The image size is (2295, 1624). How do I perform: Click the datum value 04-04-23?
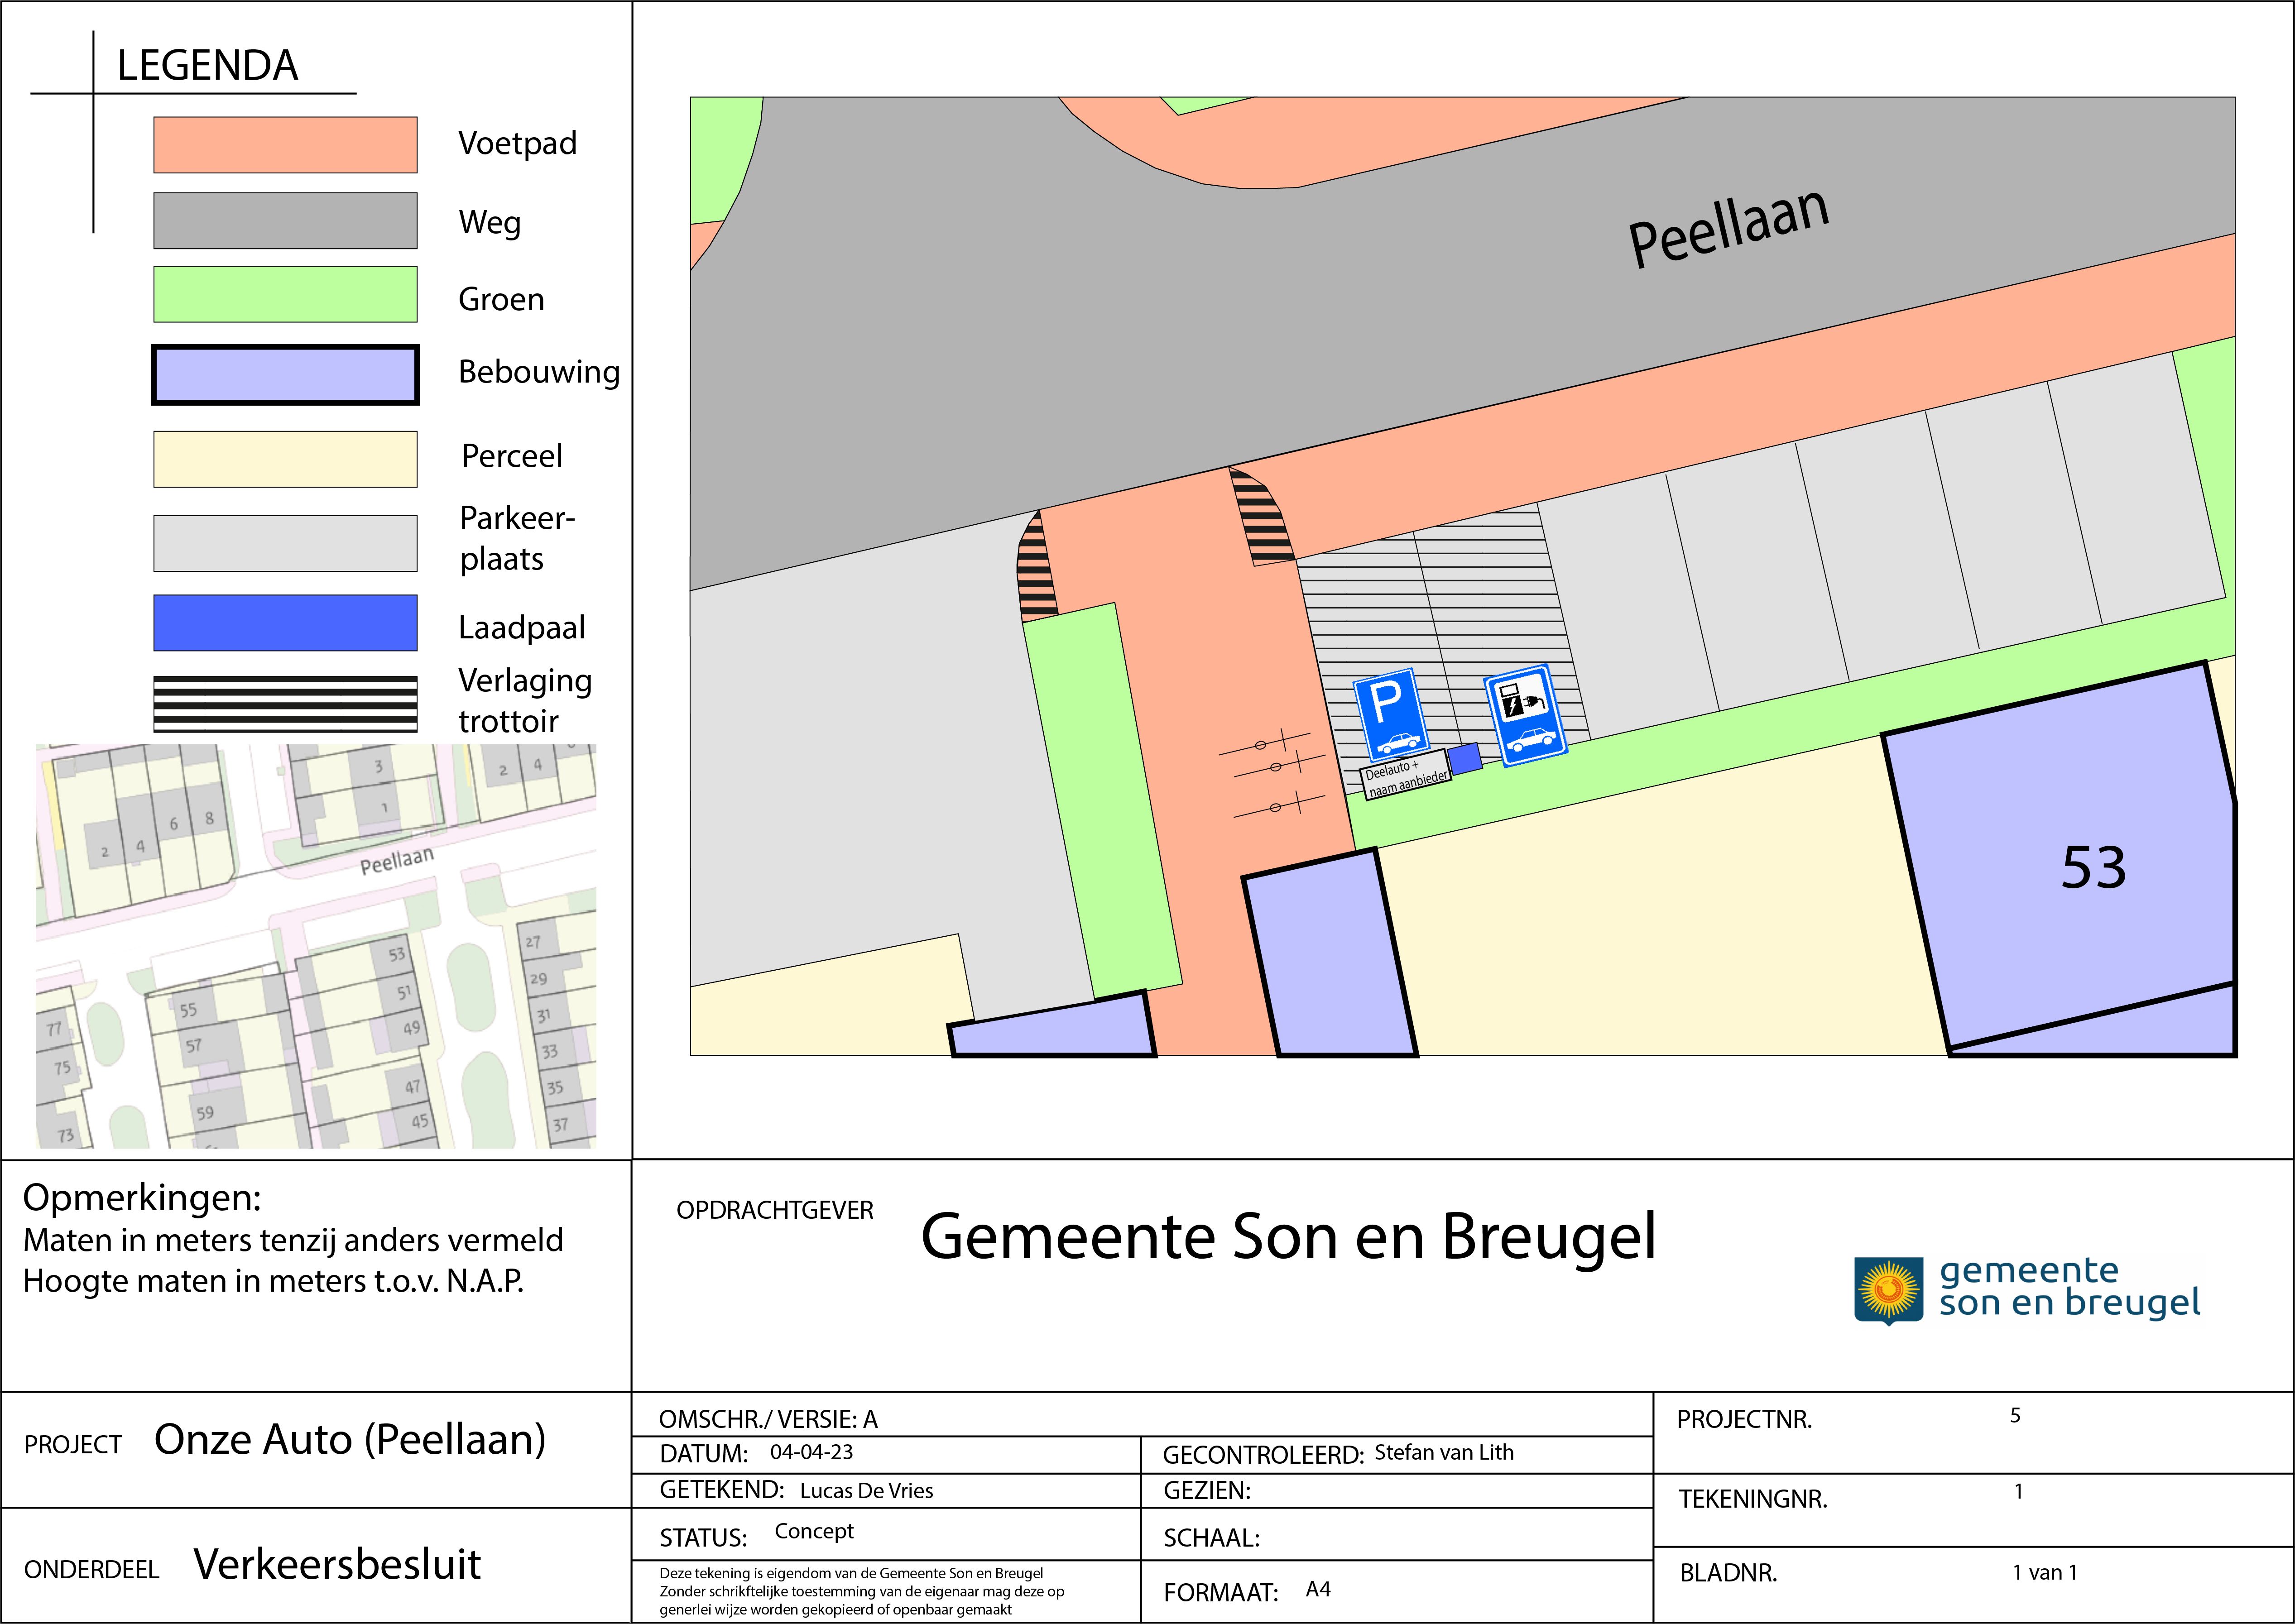pyautogui.click(x=811, y=1452)
